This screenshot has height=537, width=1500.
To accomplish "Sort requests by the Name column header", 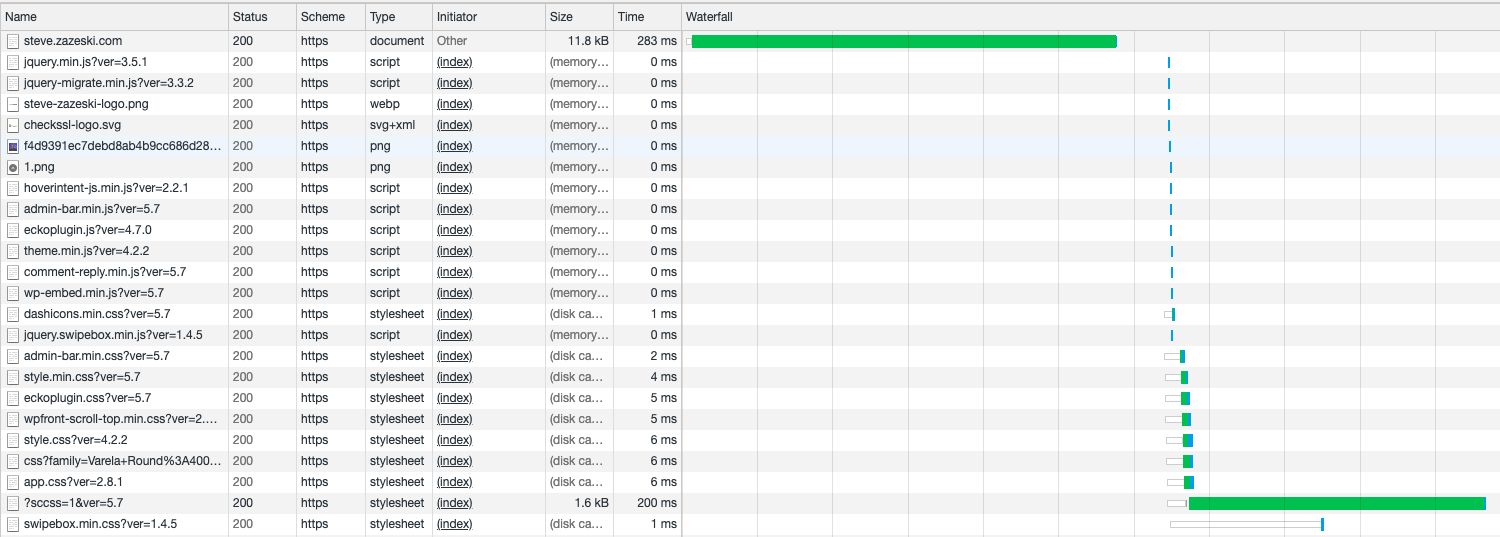I will (21, 17).
